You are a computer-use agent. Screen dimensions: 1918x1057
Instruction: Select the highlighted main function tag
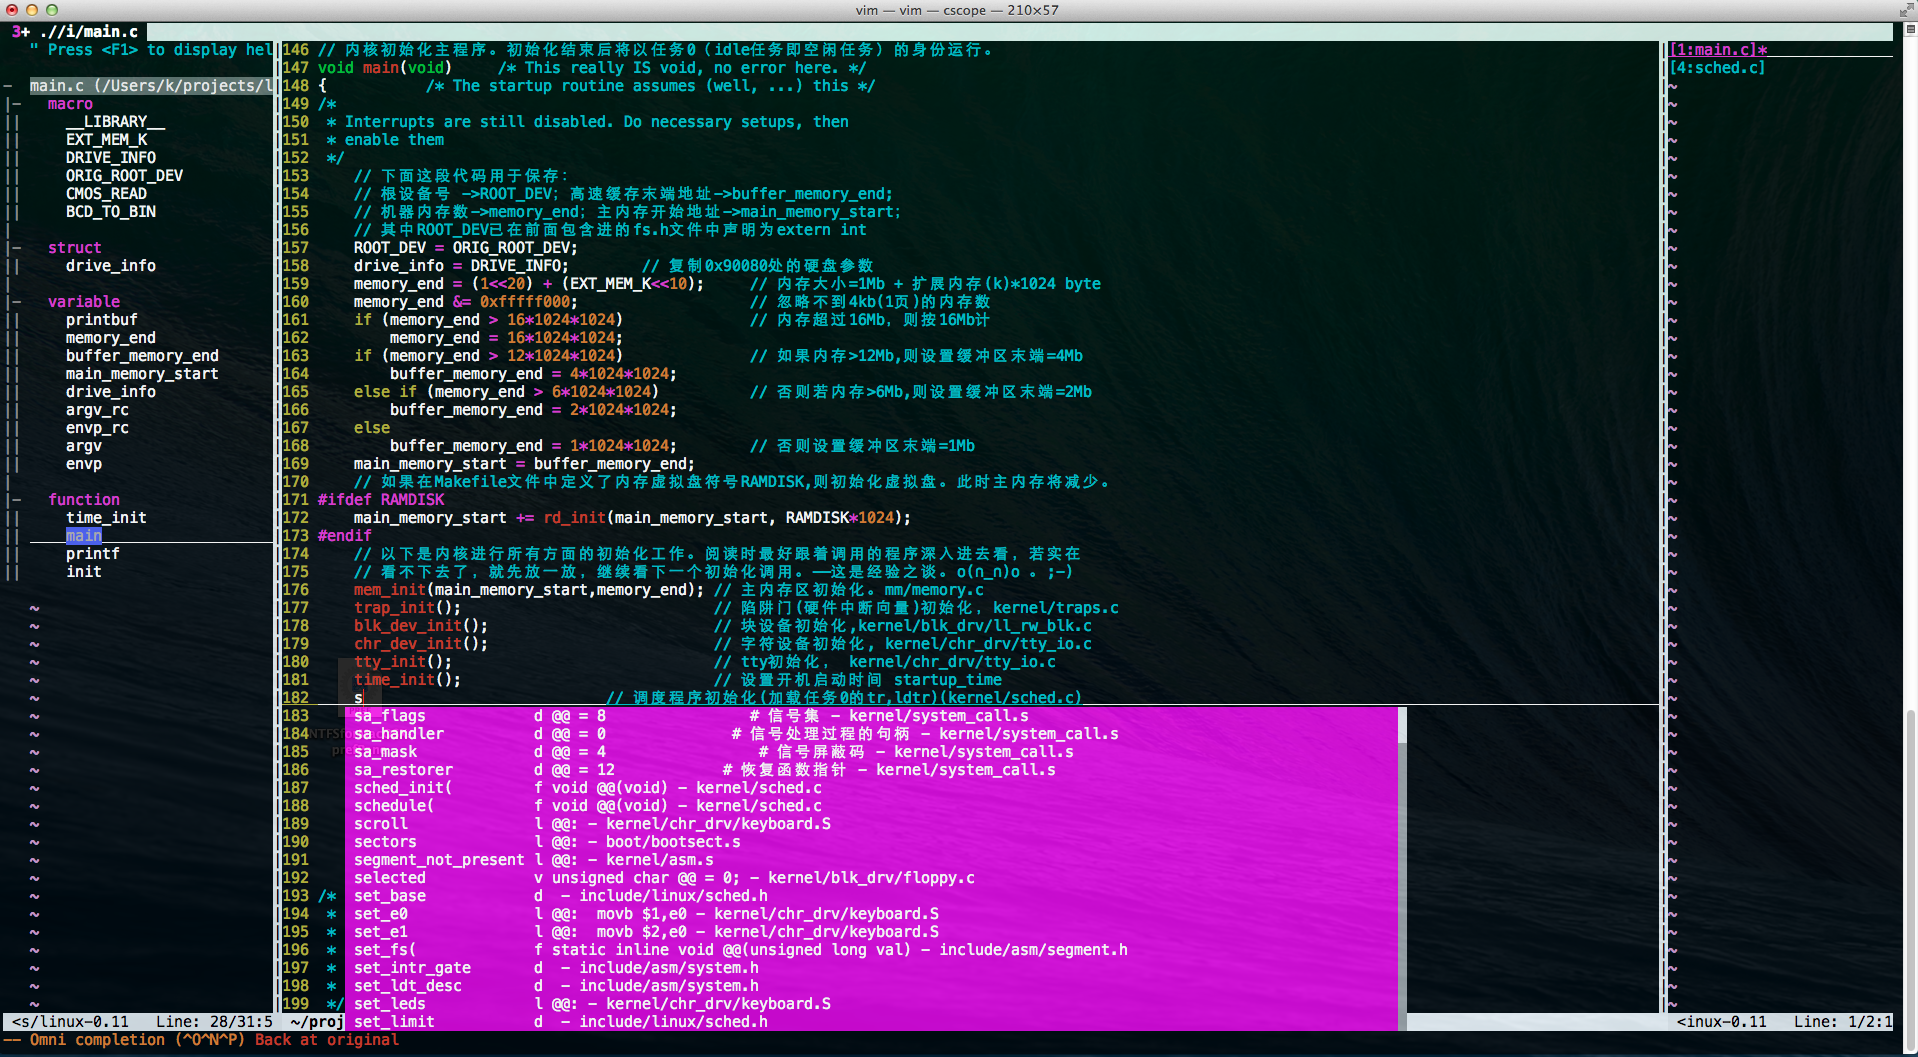click(84, 536)
